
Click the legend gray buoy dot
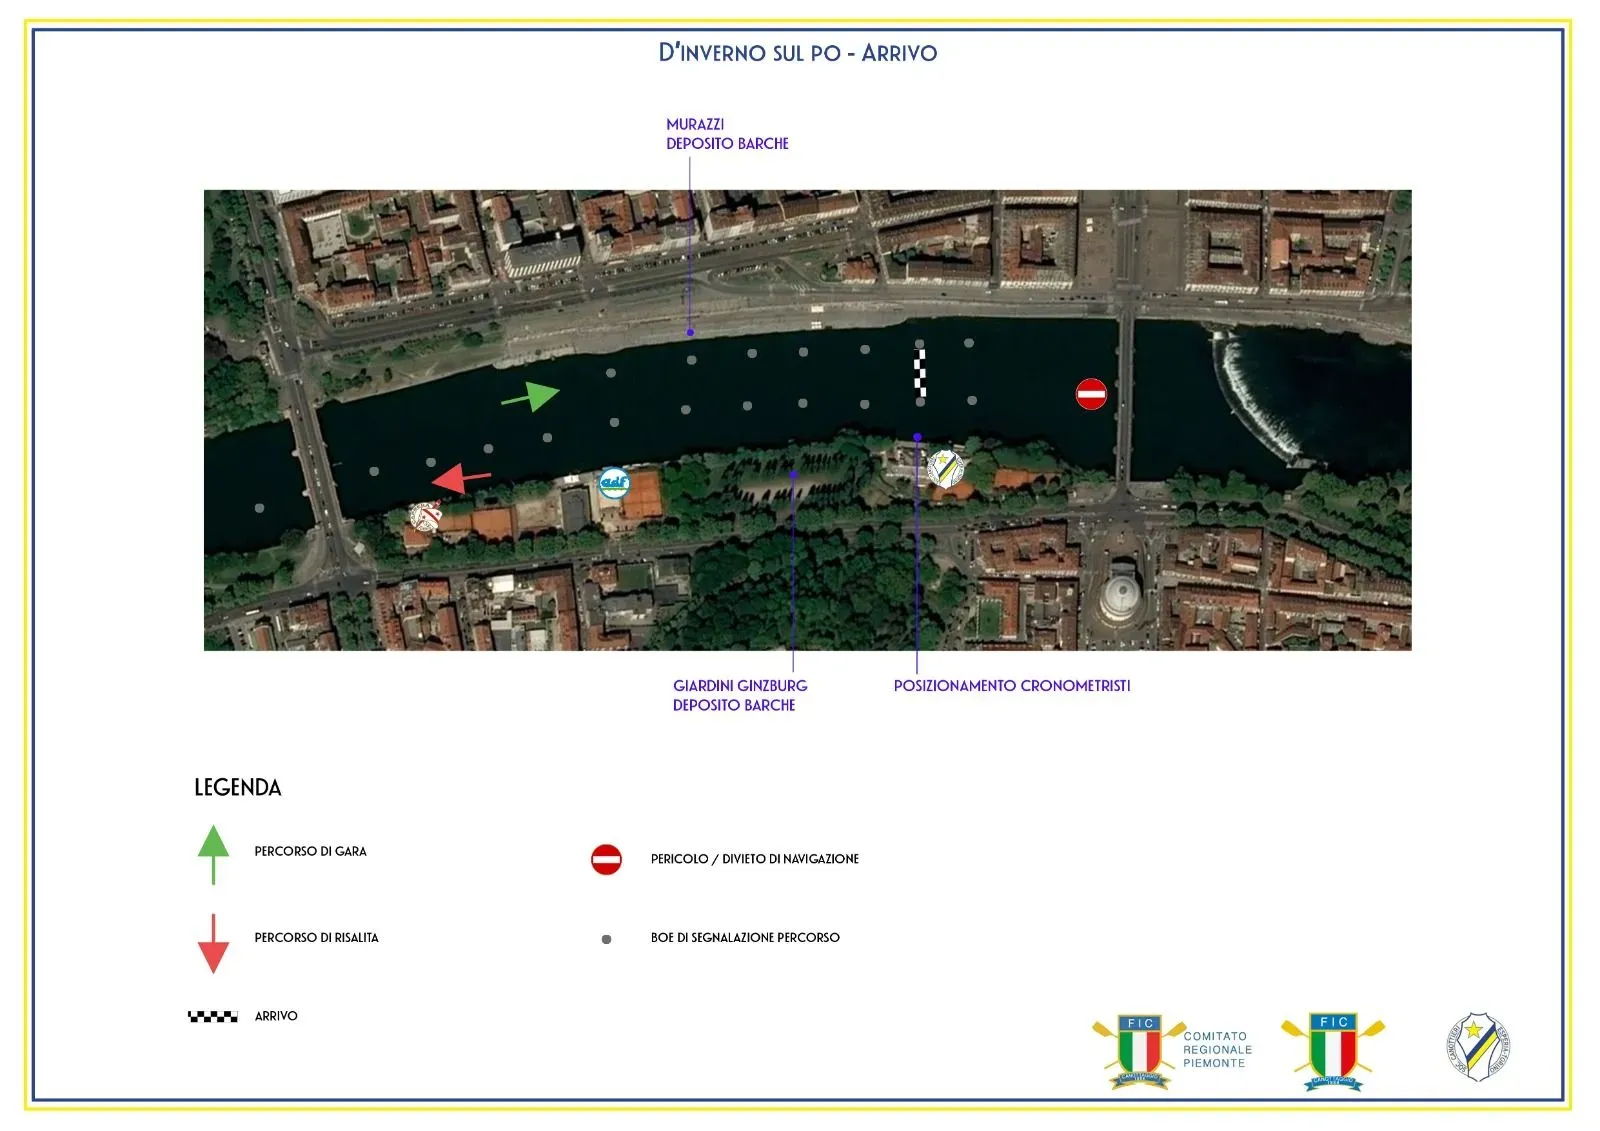(x=606, y=939)
